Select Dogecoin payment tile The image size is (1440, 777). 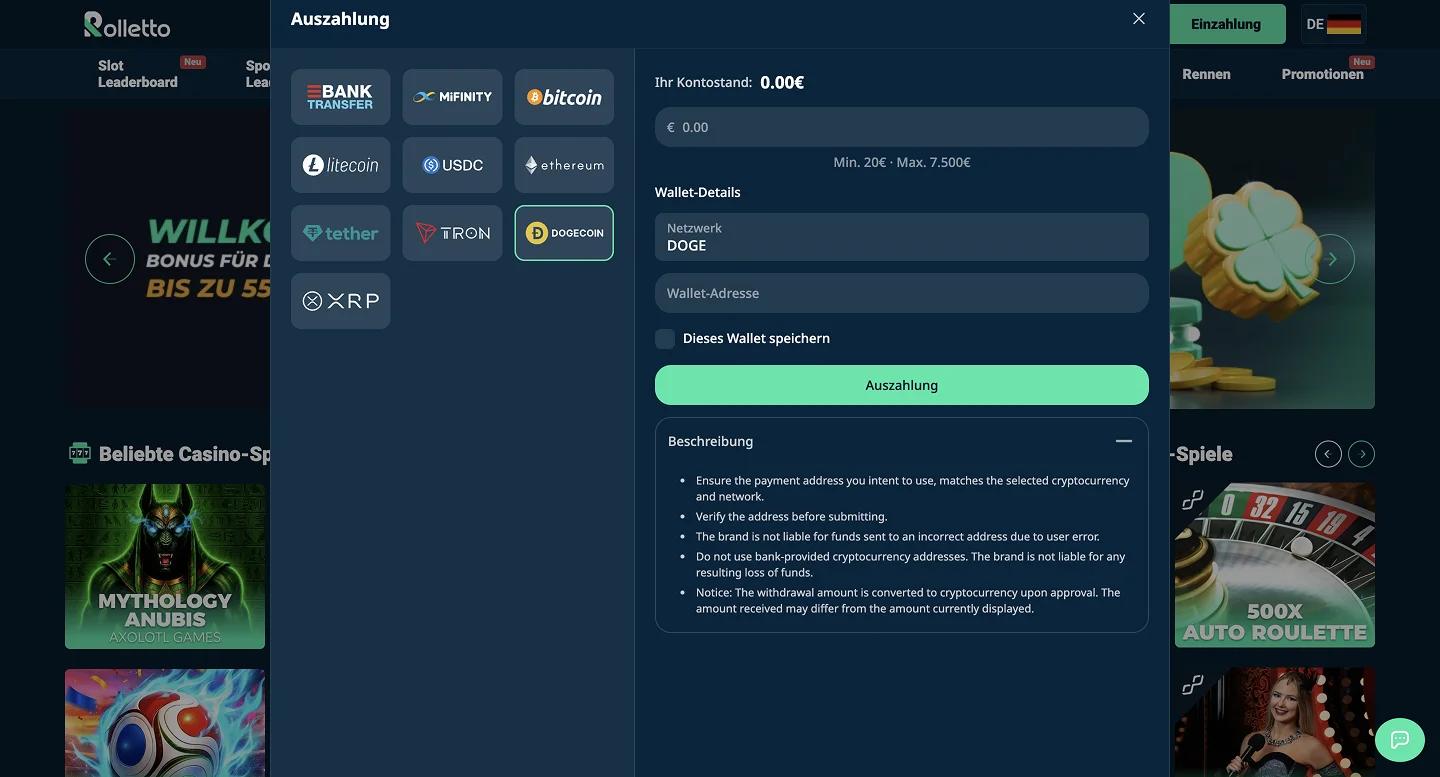point(564,233)
